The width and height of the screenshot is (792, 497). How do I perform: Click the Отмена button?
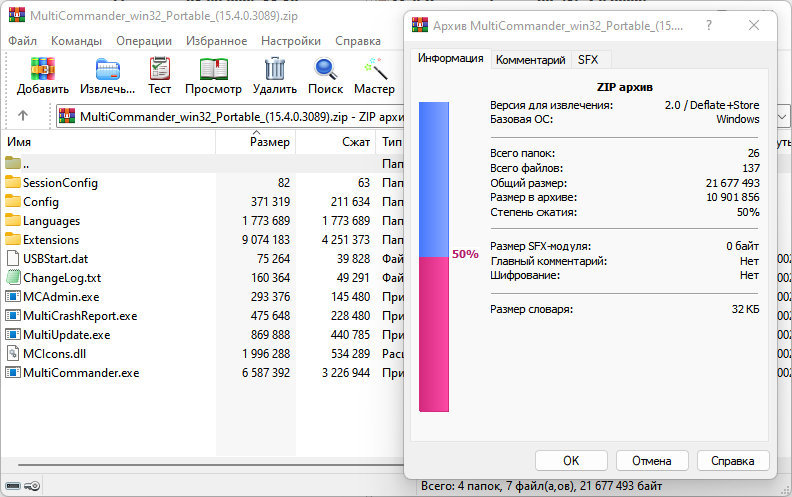[x=652, y=461]
